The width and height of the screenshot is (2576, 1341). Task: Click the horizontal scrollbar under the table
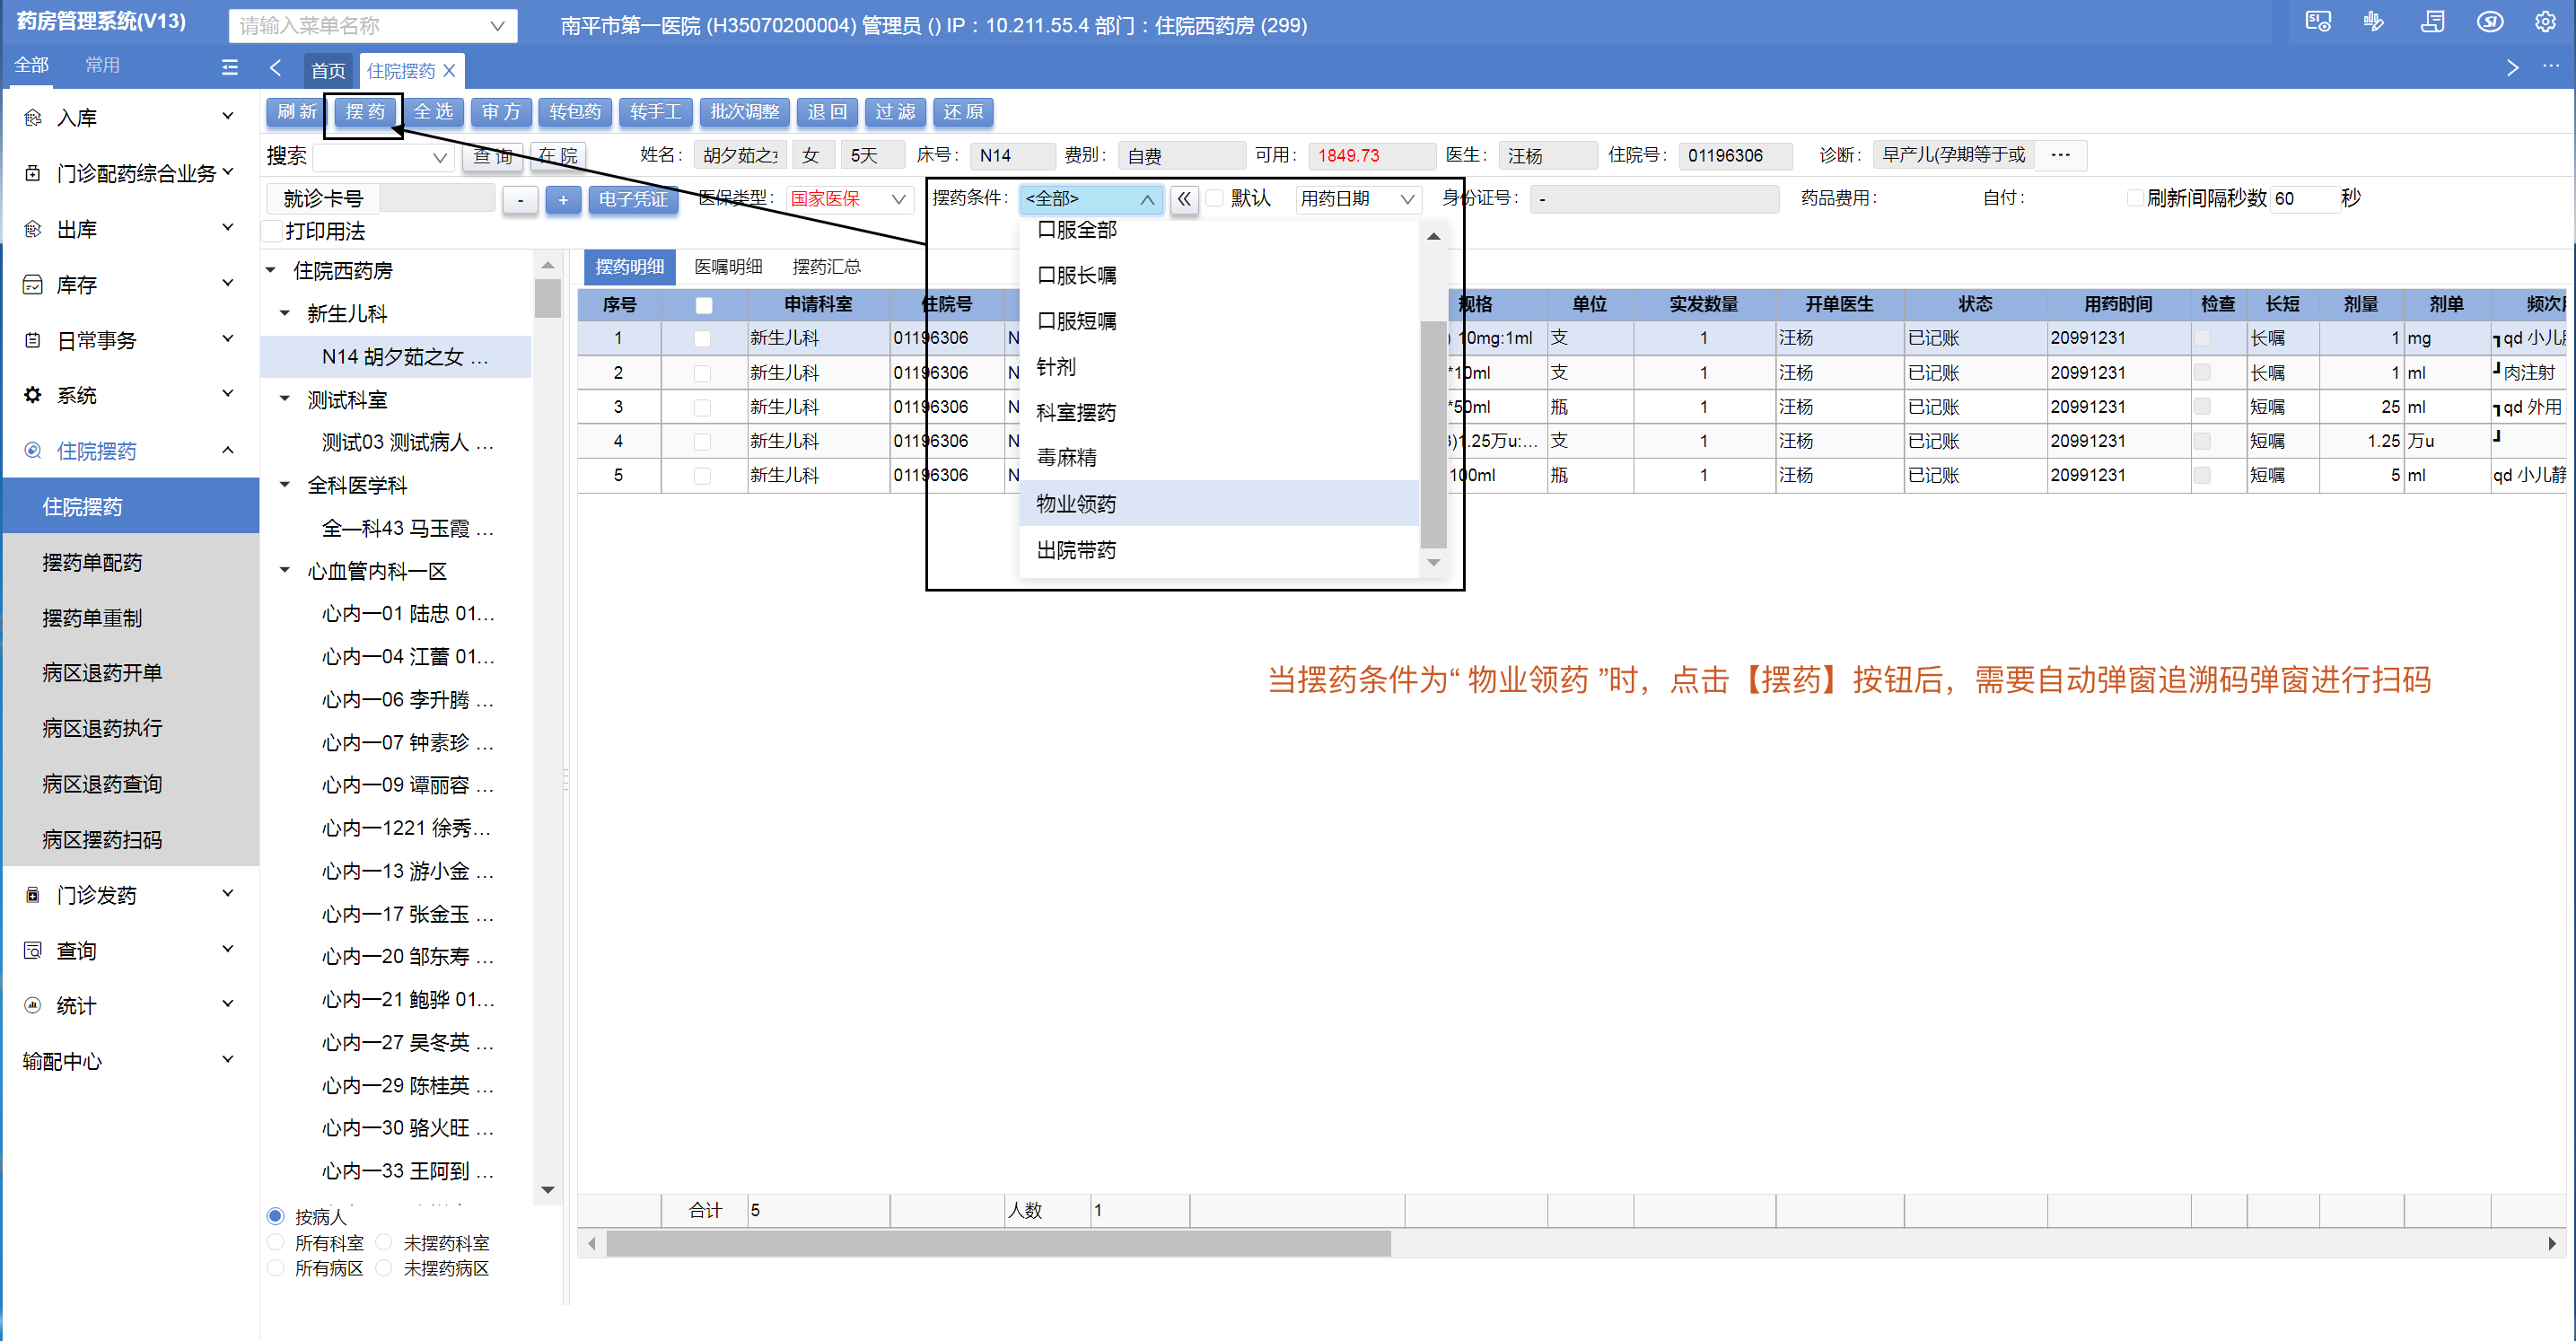click(998, 1243)
